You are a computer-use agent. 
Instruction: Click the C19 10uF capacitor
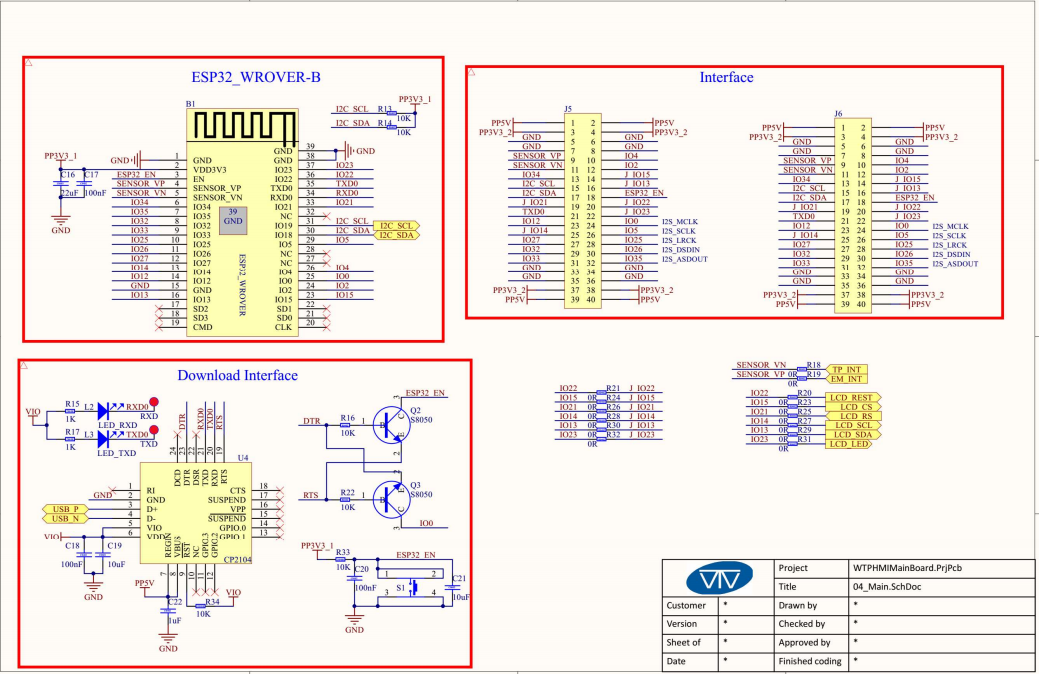pyautogui.click(x=103, y=555)
